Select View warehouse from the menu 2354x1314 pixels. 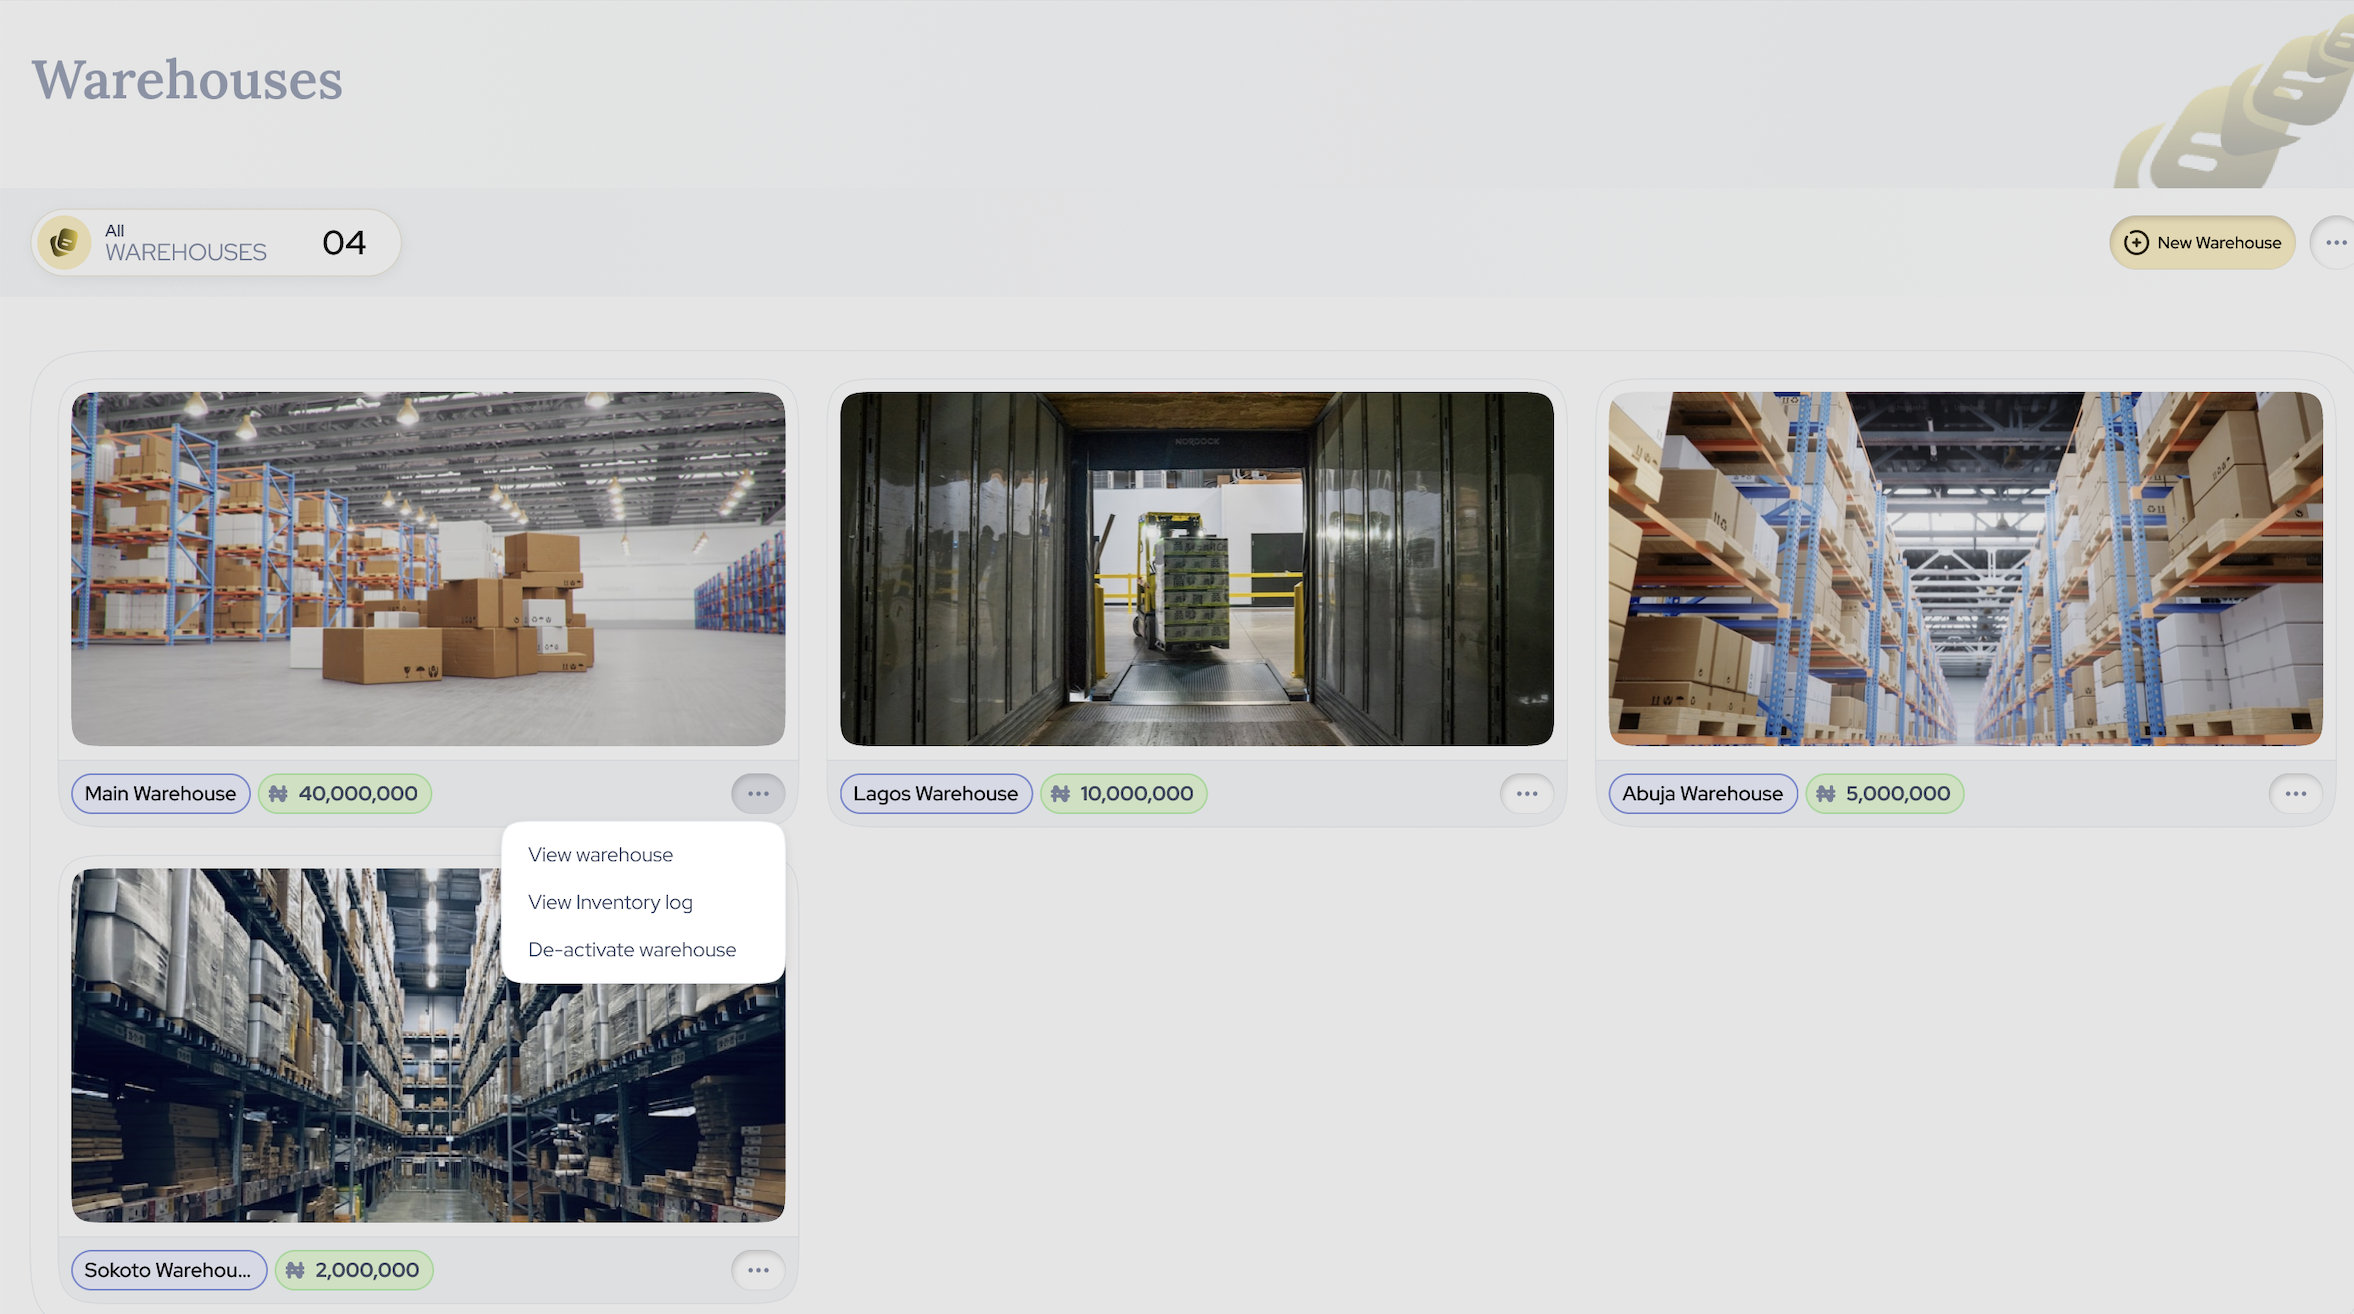(x=600, y=855)
